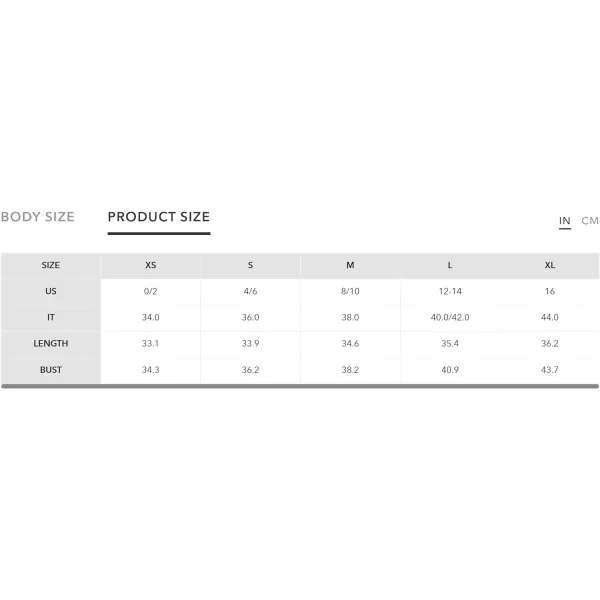The width and height of the screenshot is (600, 600).
Task: Click the M column header
Action: coord(350,265)
